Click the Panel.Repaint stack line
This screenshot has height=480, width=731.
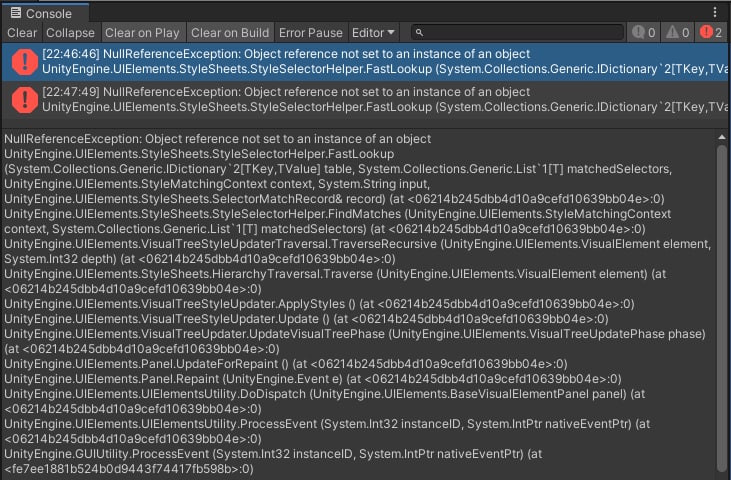(313, 378)
